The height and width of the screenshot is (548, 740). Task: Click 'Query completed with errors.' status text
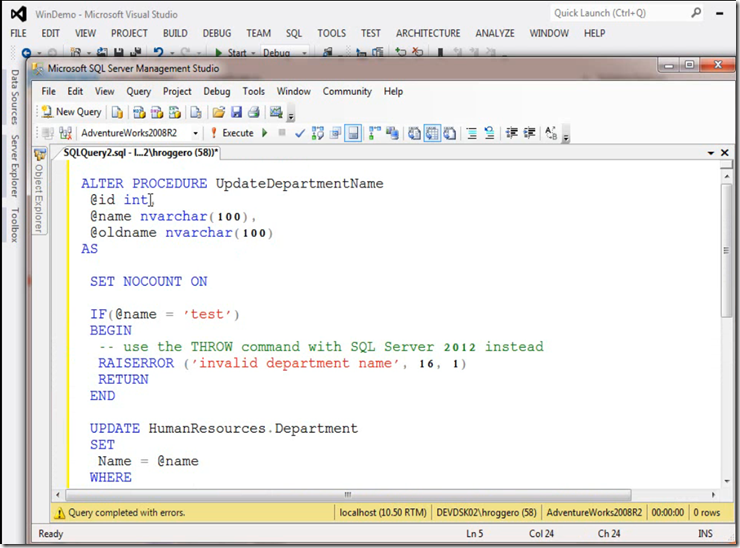(126, 513)
